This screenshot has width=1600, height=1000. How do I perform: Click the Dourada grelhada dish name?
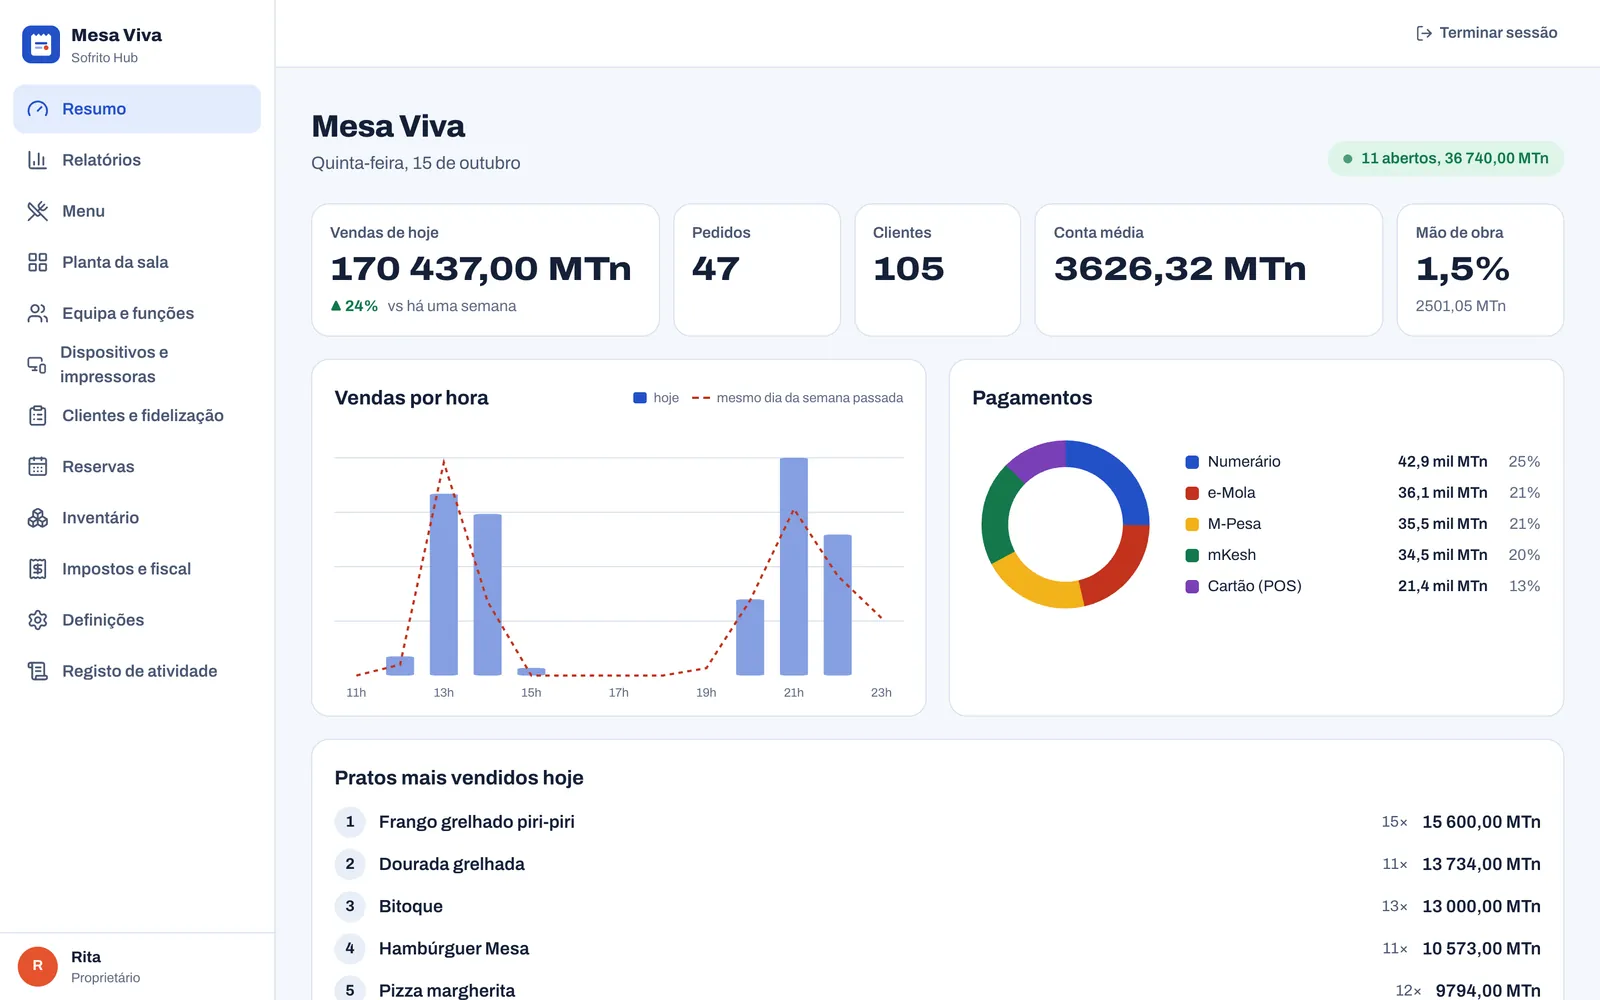click(452, 864)
